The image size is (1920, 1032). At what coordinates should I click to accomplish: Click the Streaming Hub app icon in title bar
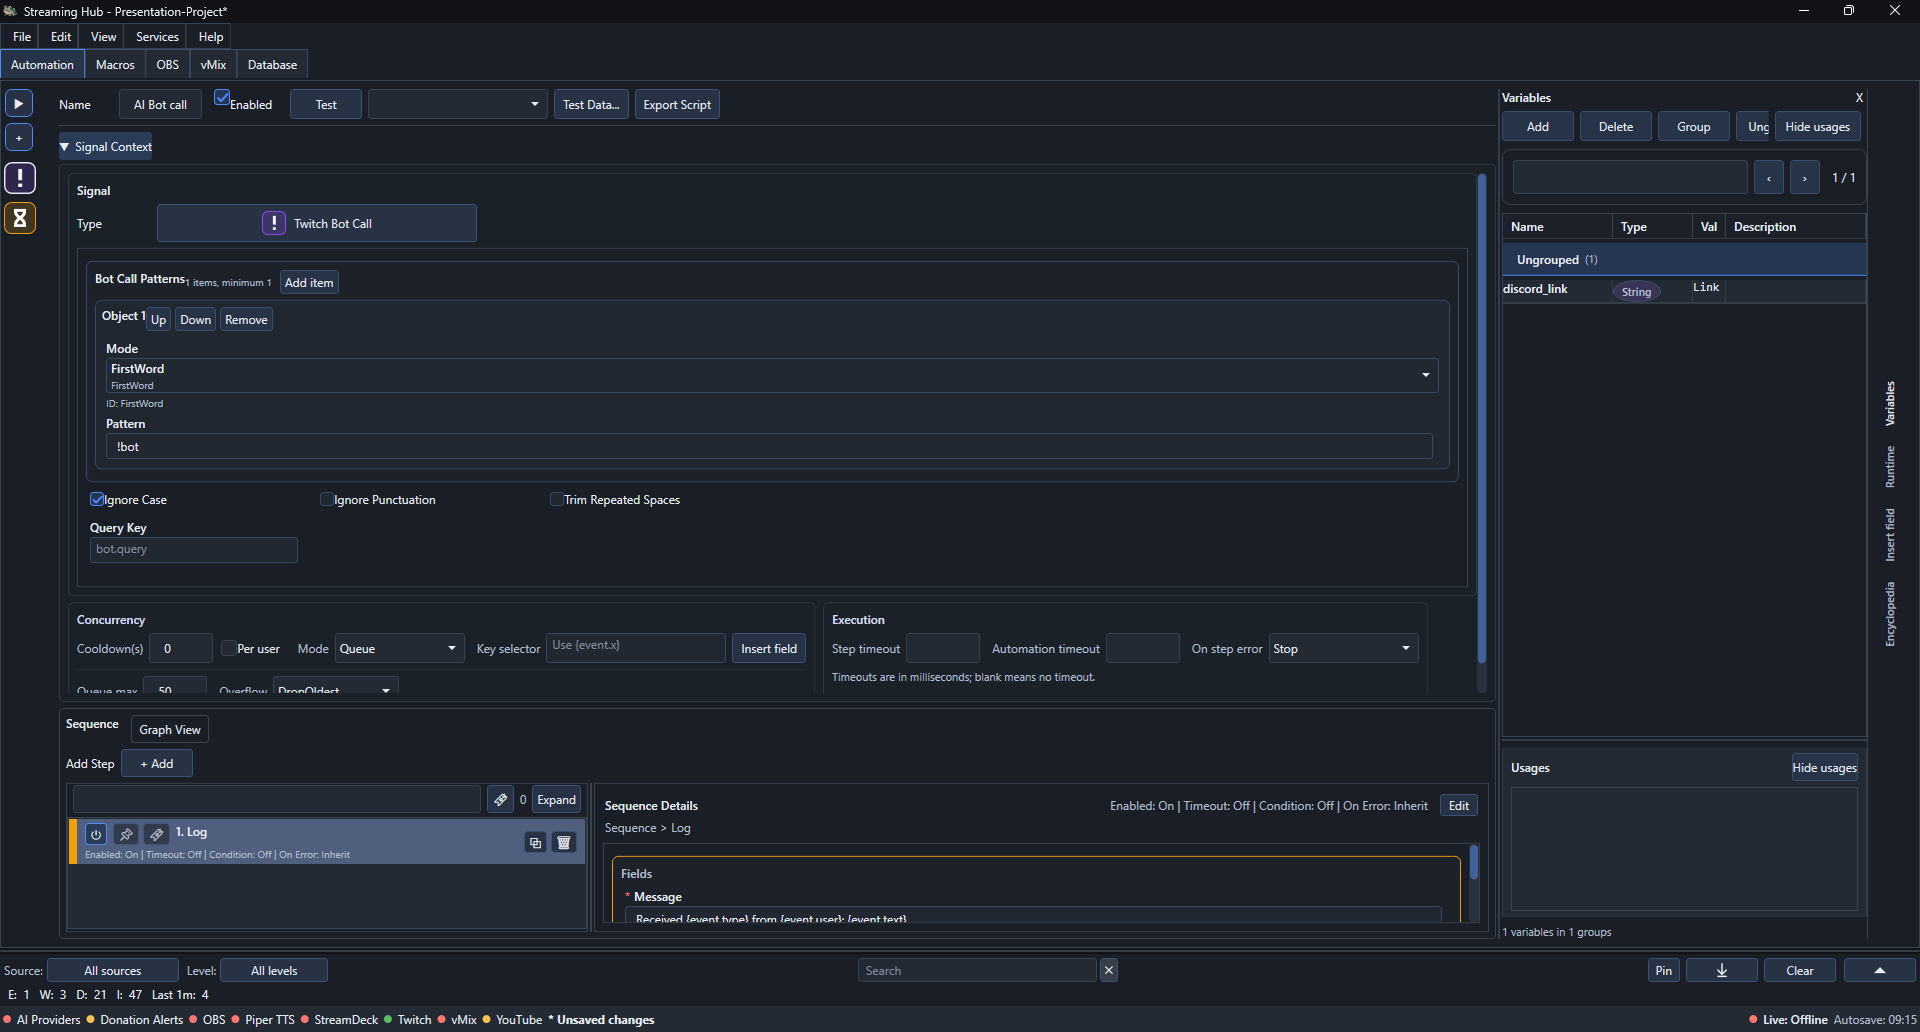click(x=10, y=11)
